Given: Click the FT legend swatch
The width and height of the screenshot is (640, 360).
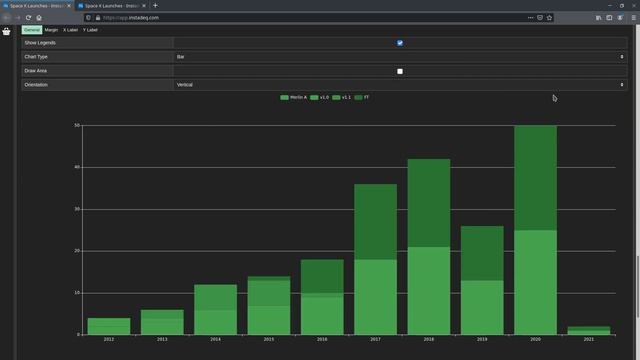Looking at the screenshot, I should [x=358, y=98].
